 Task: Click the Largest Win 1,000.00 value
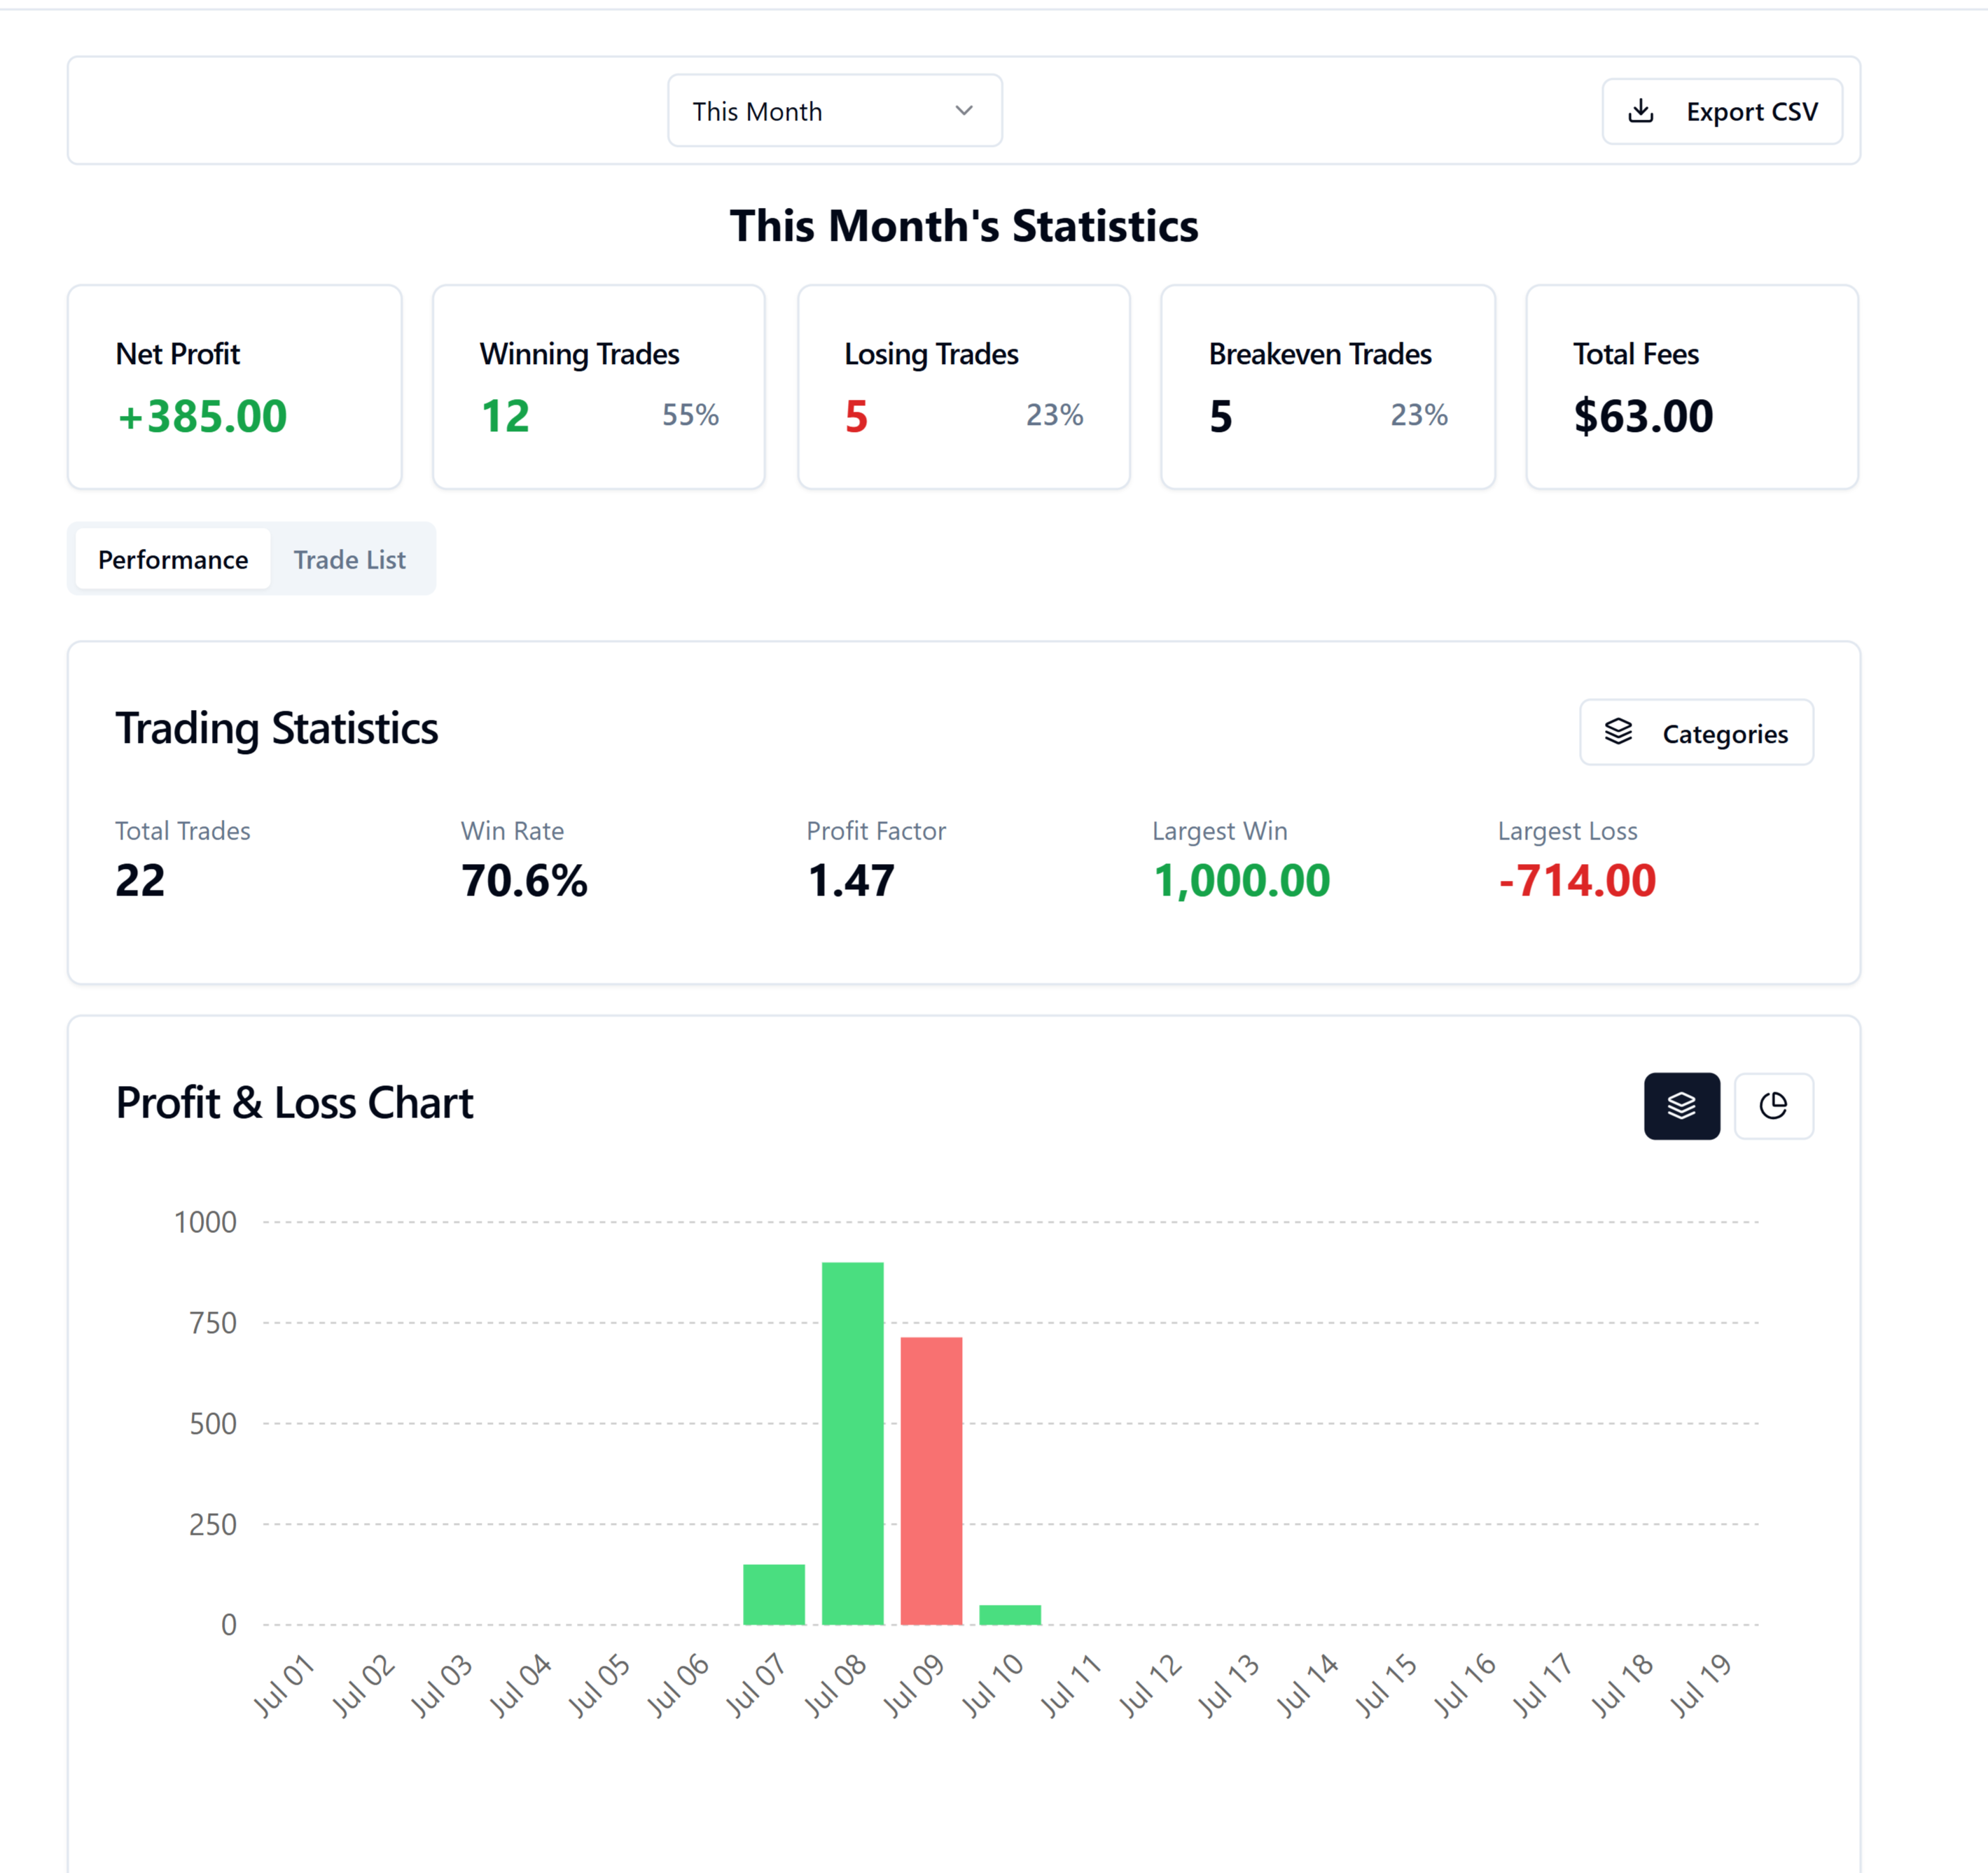[1241, 881]
